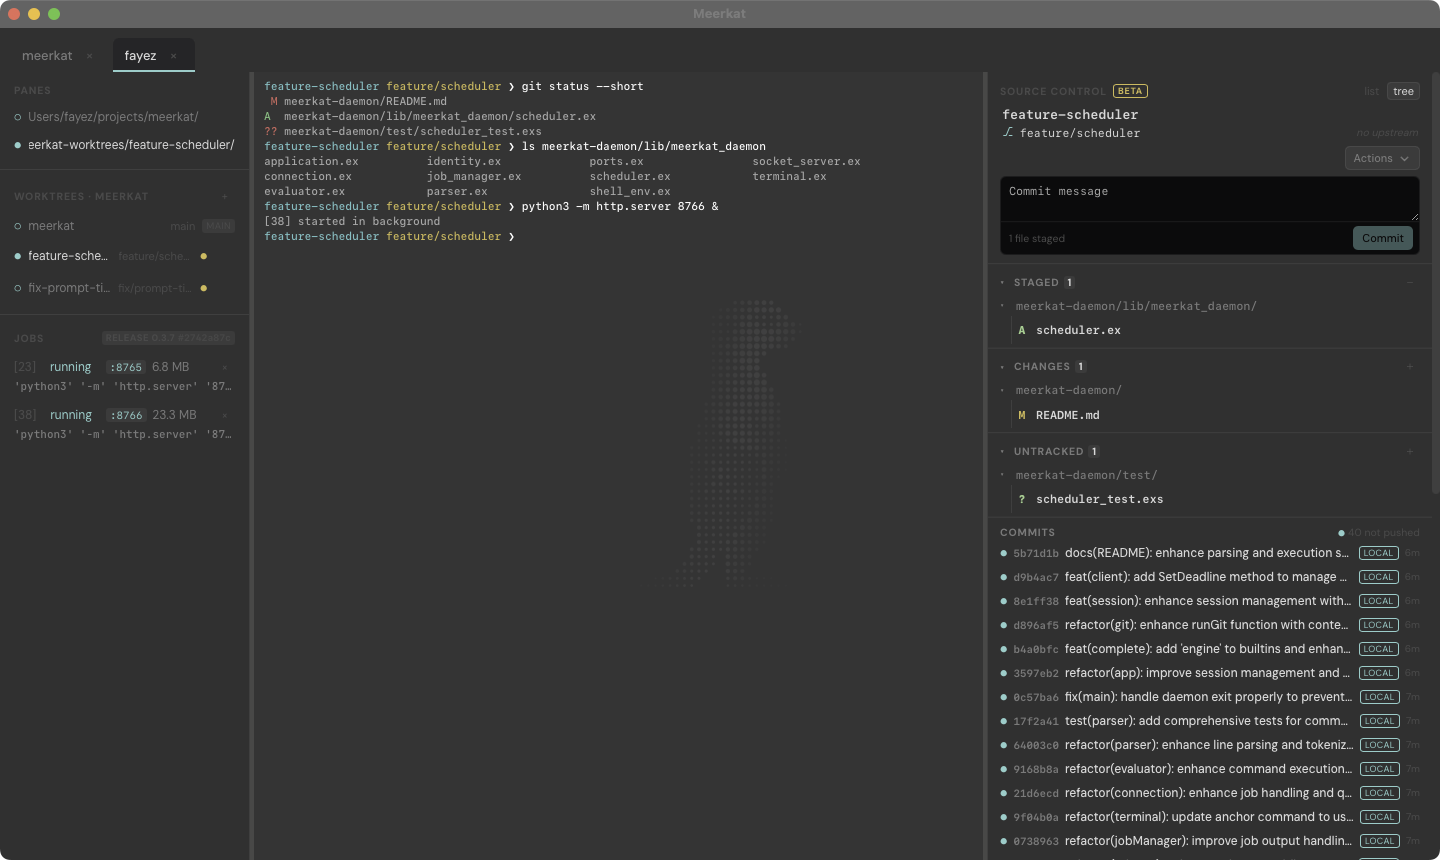The height and width of the screenshot is (860, 1440).
Task: Select running job 38
Action: pyautogui.click(x=124, y=425)
